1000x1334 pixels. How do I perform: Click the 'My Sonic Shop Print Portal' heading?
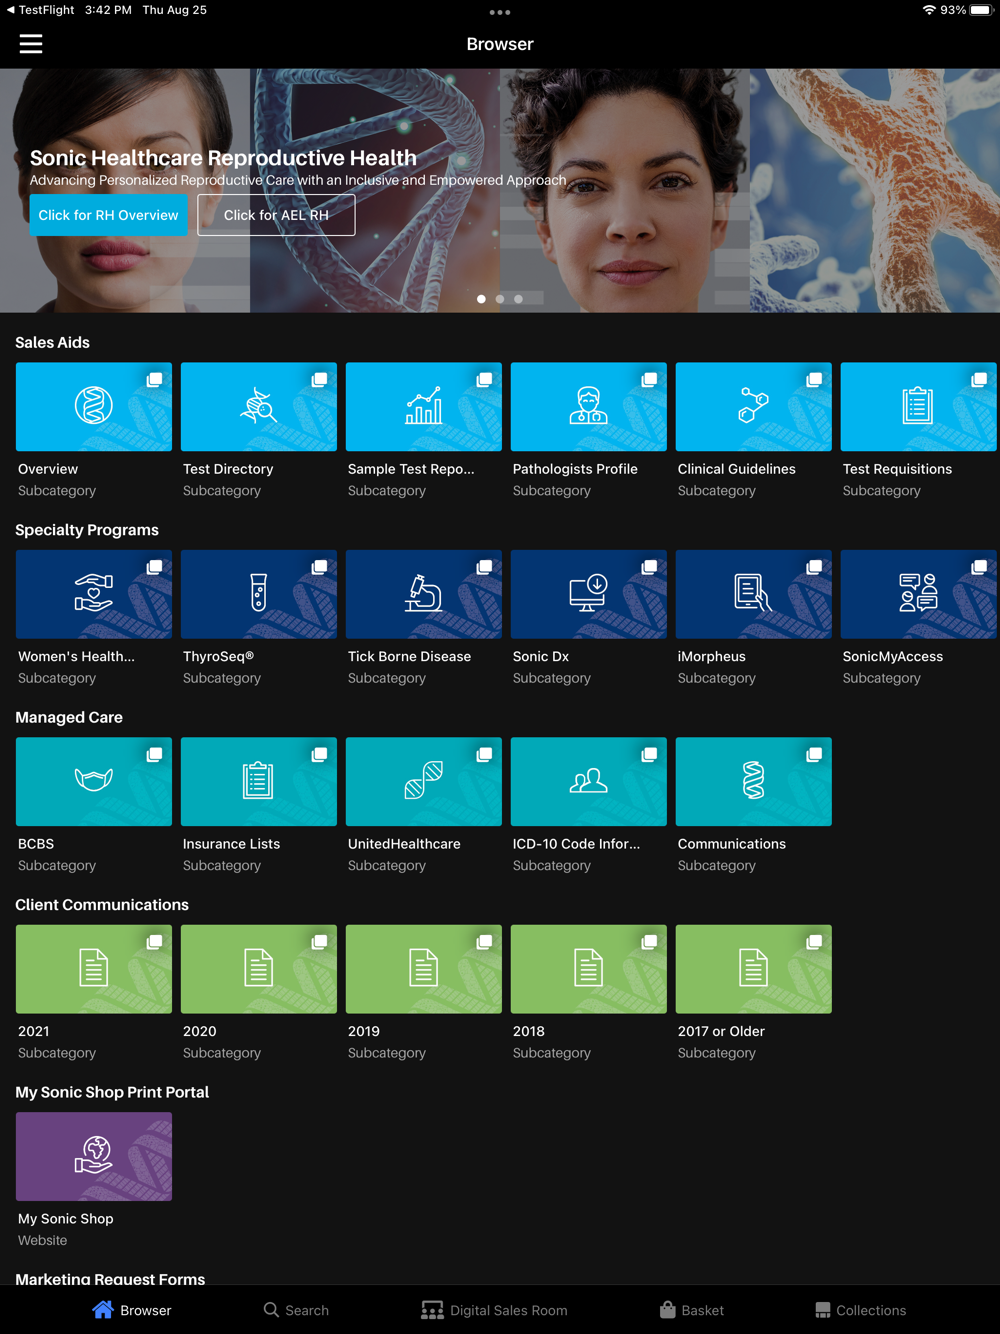click(112, 1092)
